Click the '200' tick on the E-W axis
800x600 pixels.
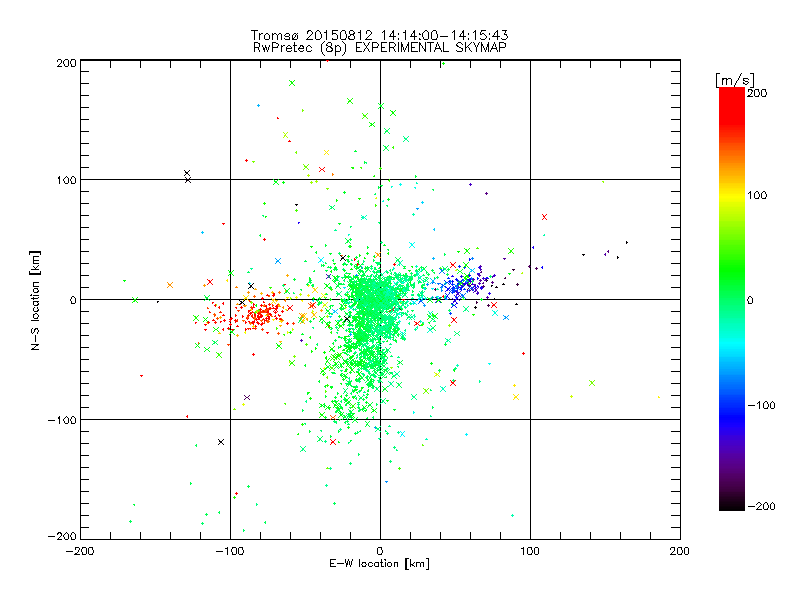click(x=680, y=551)
